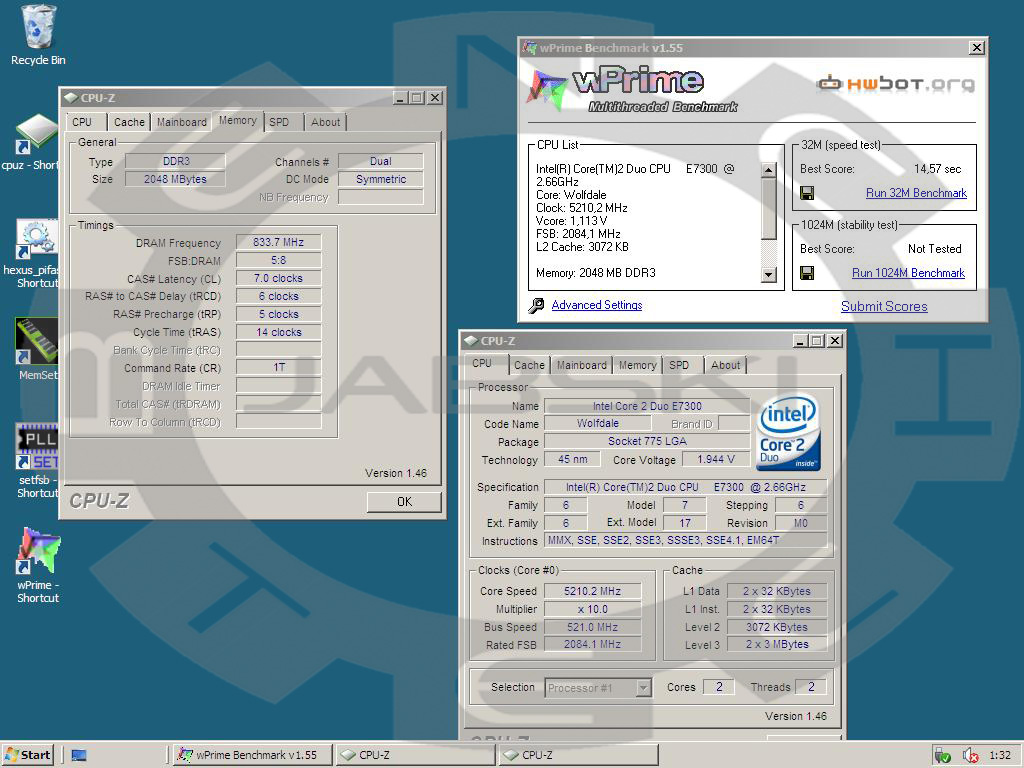Open Cache tab in lower CPU-Z window
Viewport: 1024px width, 768px height.
coord(529,366)
